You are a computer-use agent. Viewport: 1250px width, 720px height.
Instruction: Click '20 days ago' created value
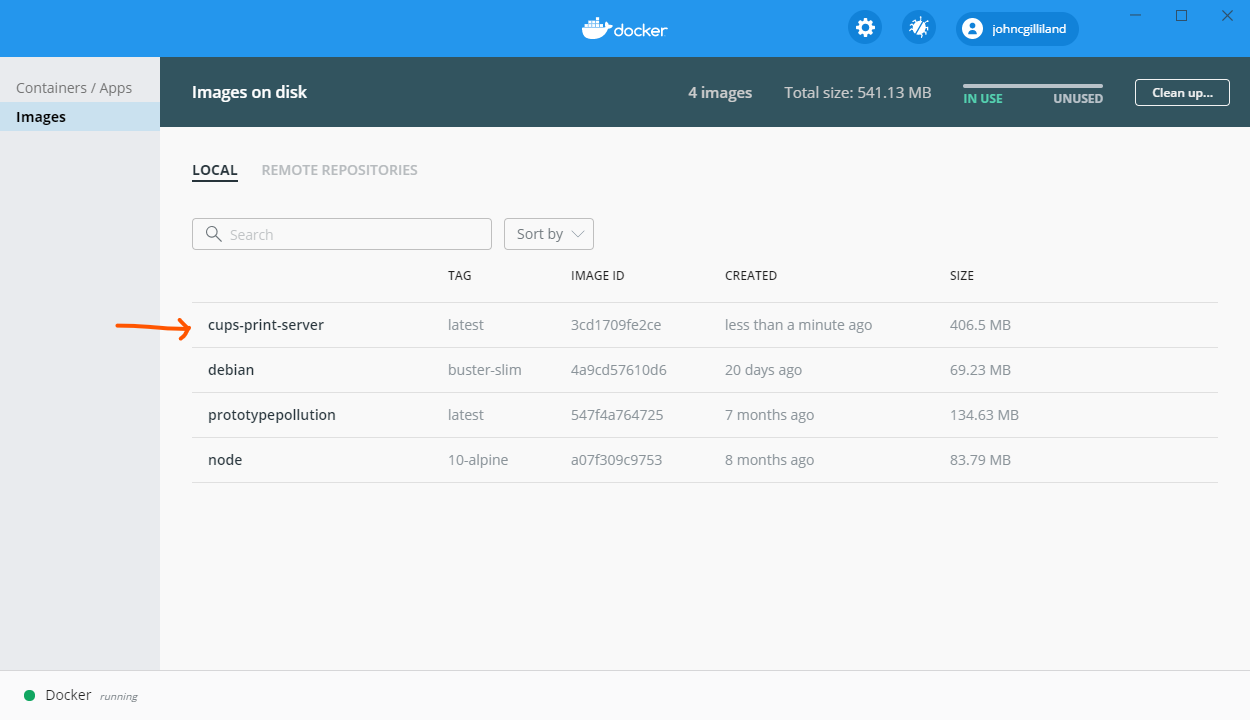[x=764, y=370]
